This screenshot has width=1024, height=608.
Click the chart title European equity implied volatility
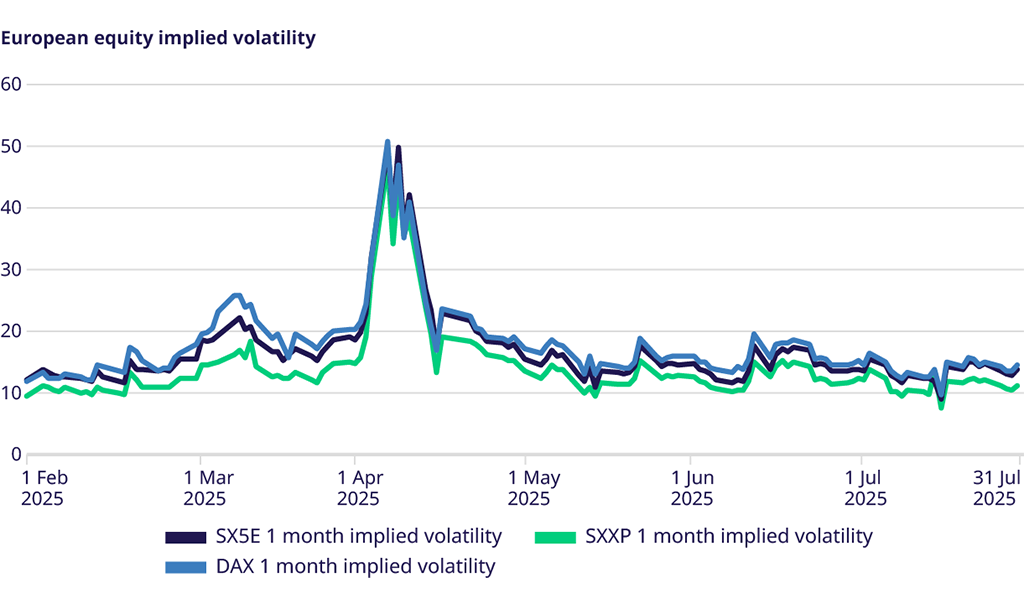158,38
